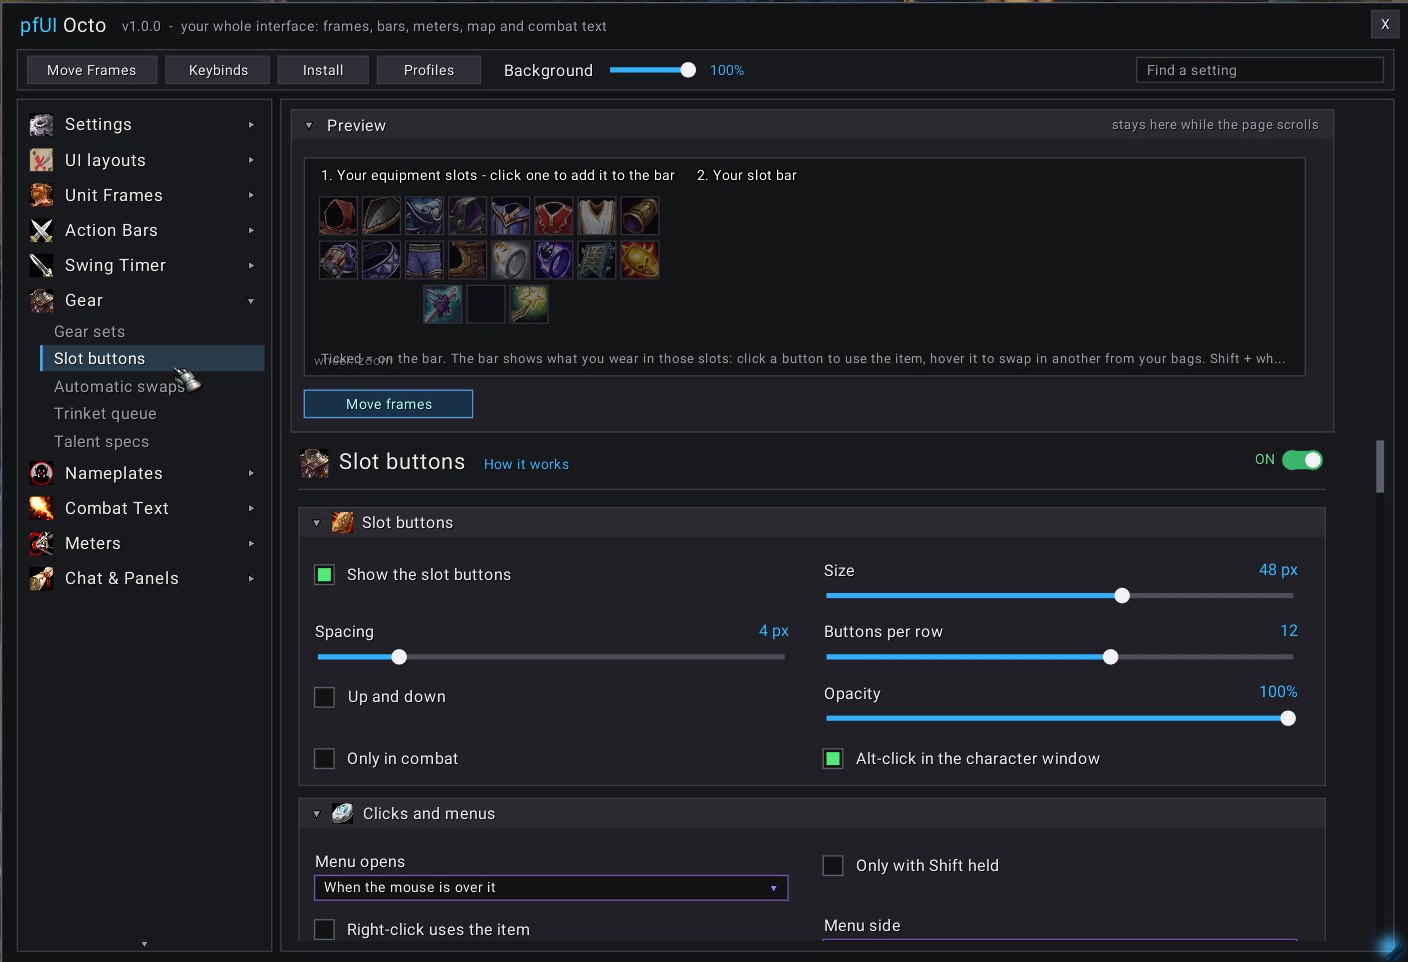Add the star-tipped wand slot
This screenshot has width=1408, height=962.
click(x=529, y=304)
